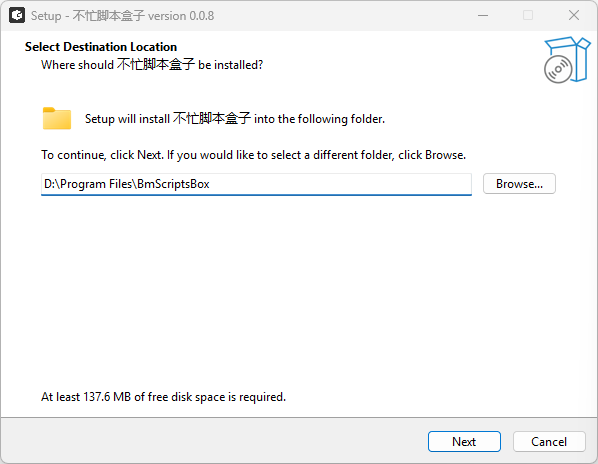Click the Select Destination Location heading
The height and width of the screenshot is (464, 598).
pos(101,47)
